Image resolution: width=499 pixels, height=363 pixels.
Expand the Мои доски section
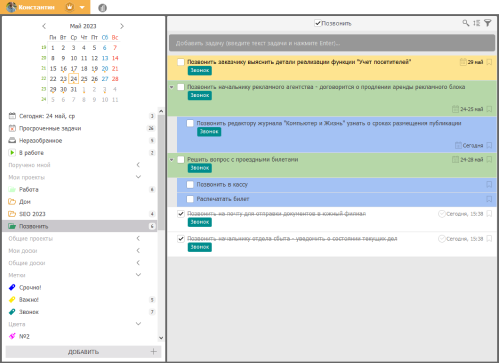pyautogui.click(x=138, y=250)
